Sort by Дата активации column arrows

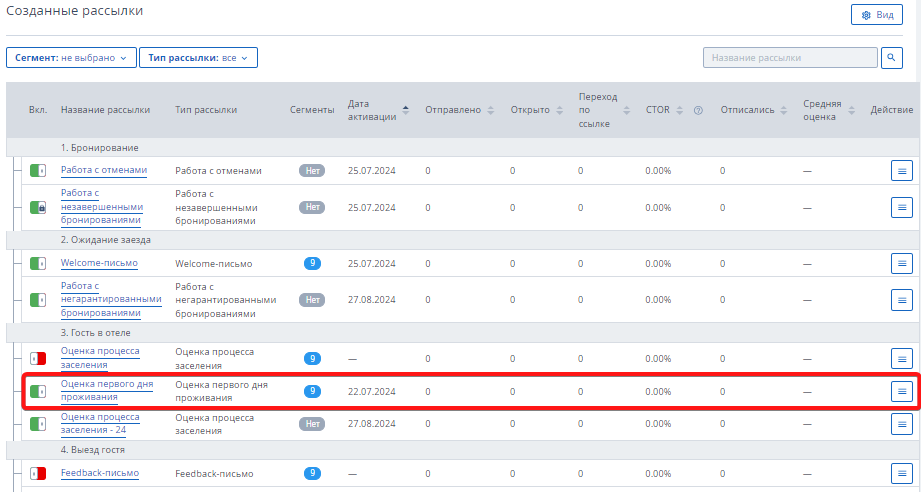click(405, 109)
